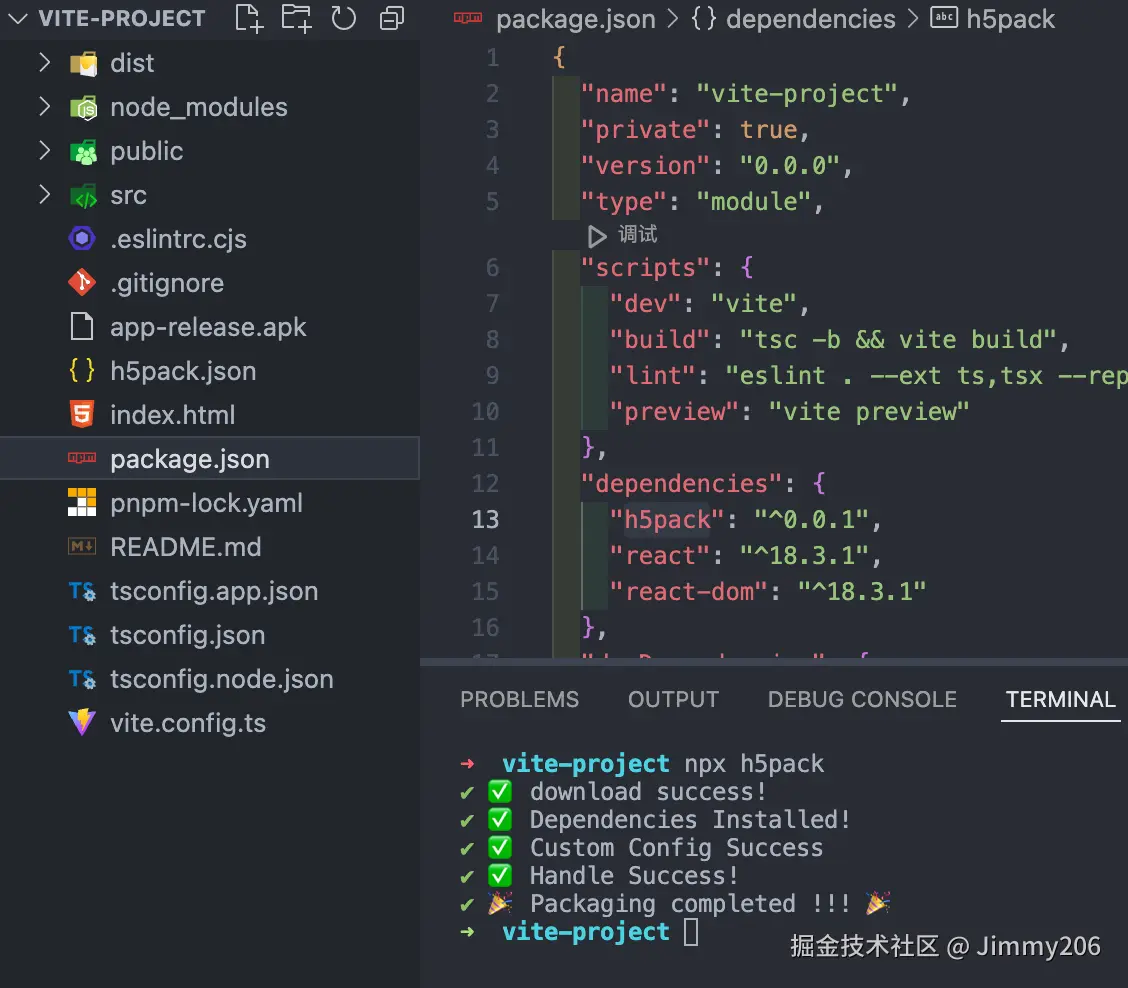Open pnpm-lock.yaml file

[206, 503]
